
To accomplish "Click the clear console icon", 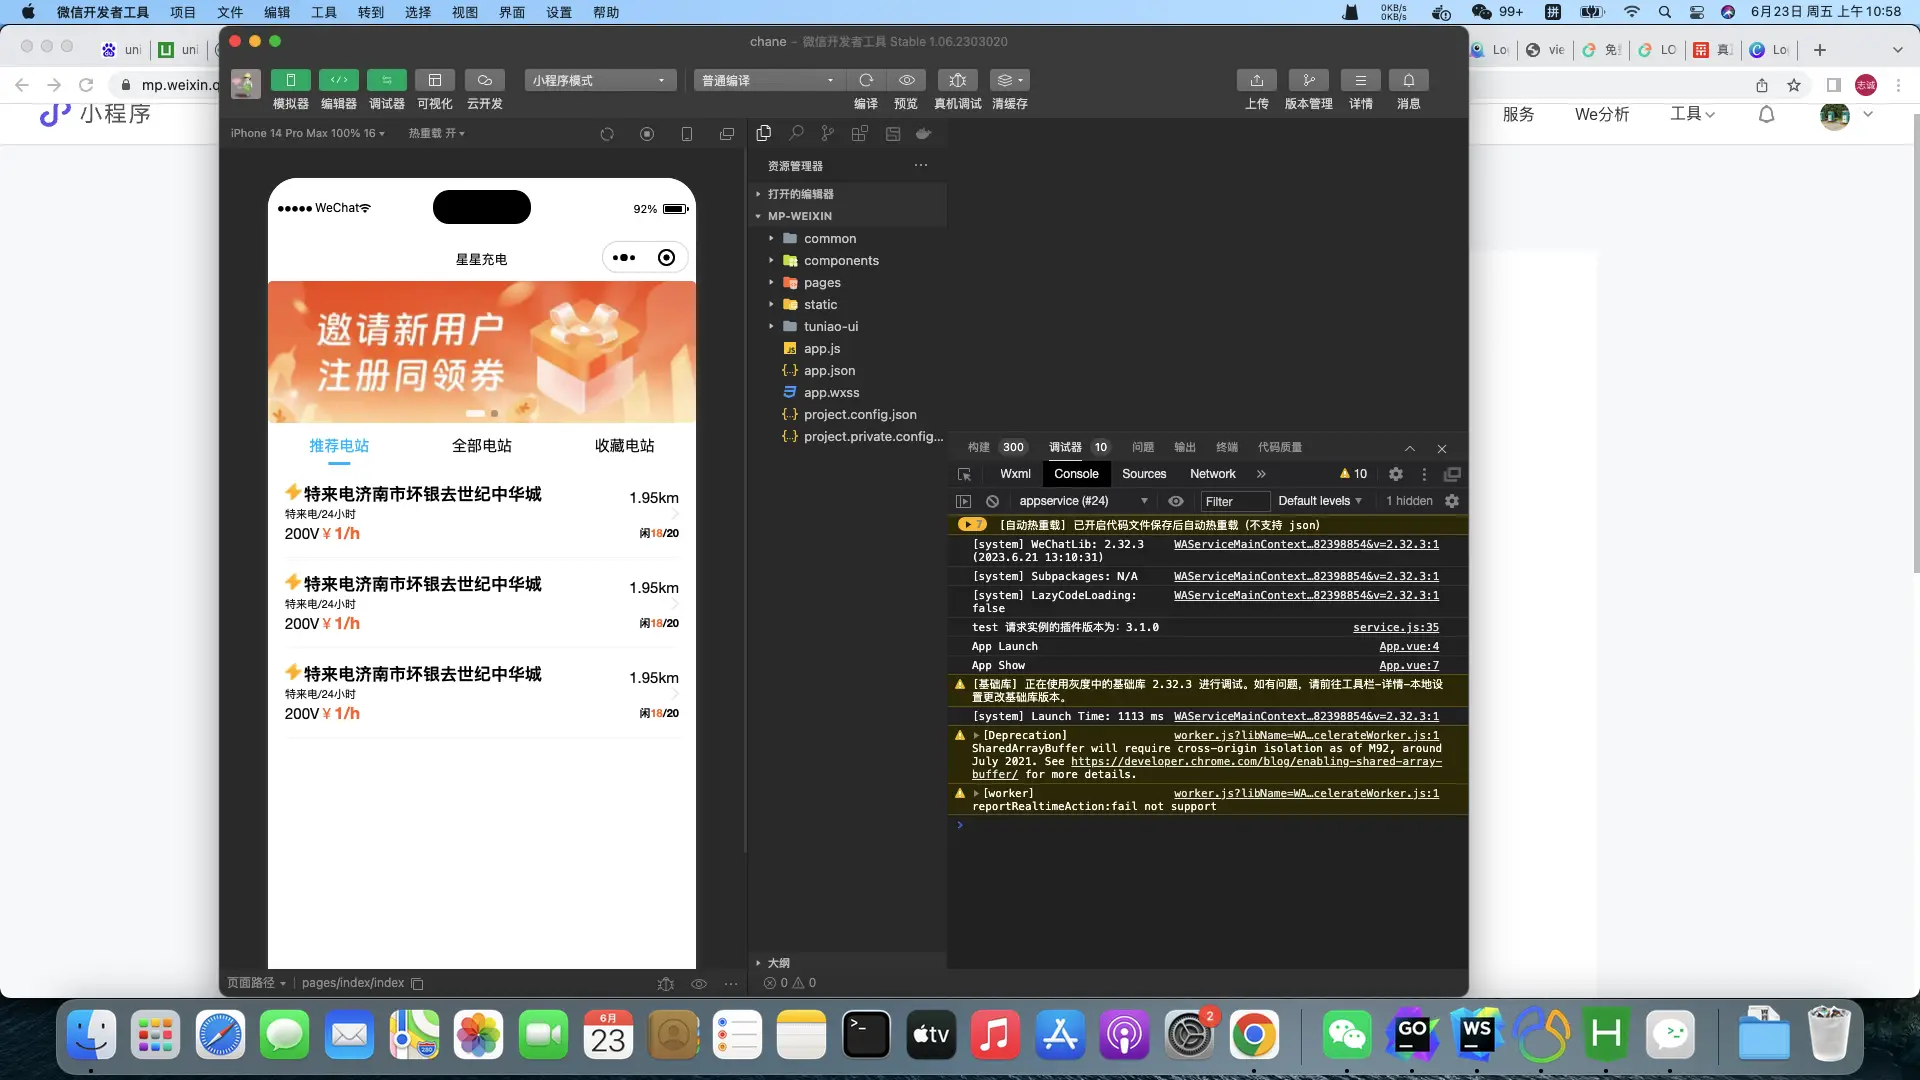I will (x=992, y=501).
